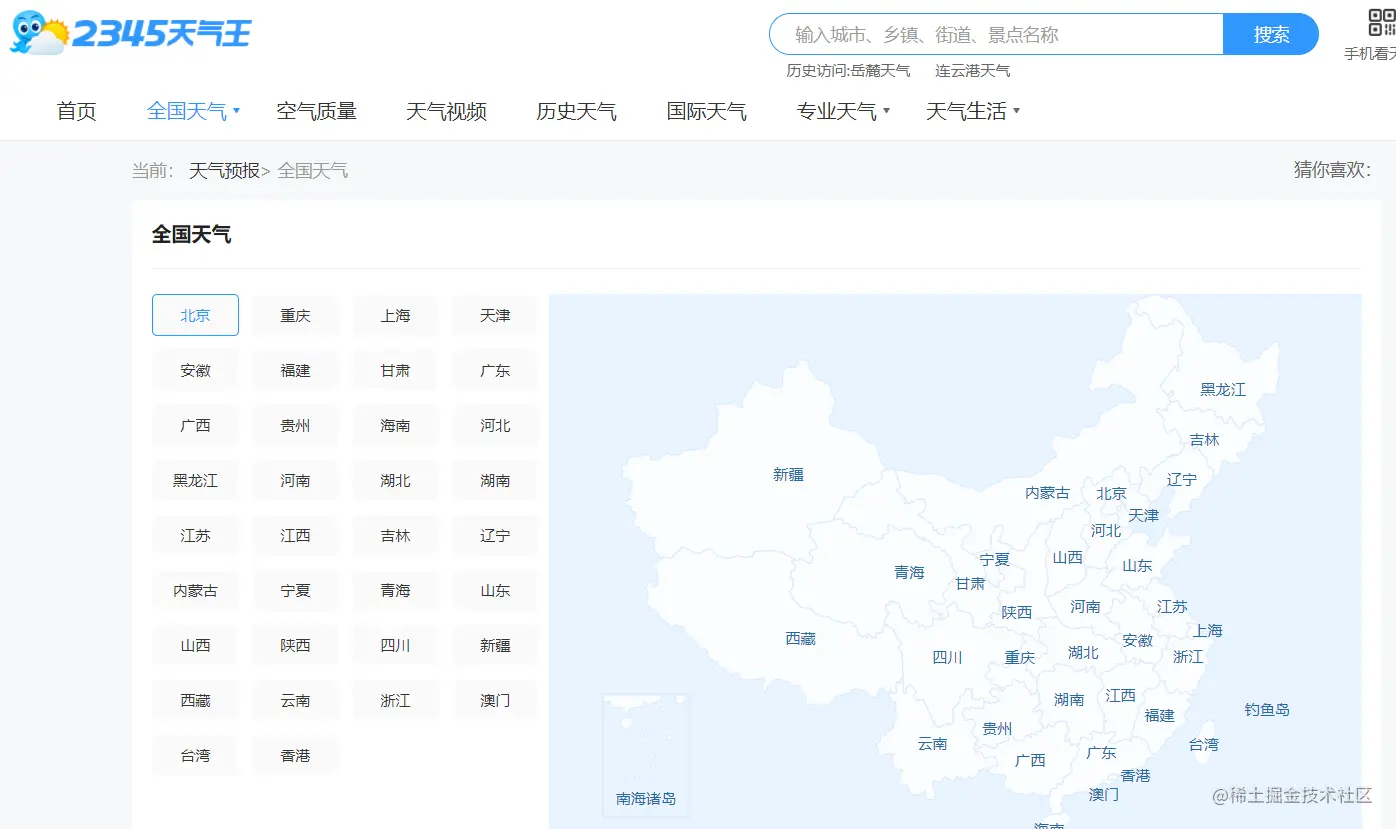Click 湖南 label on the map
This screenshot has height=829, width=1396.
click(x=1069, y=699)
